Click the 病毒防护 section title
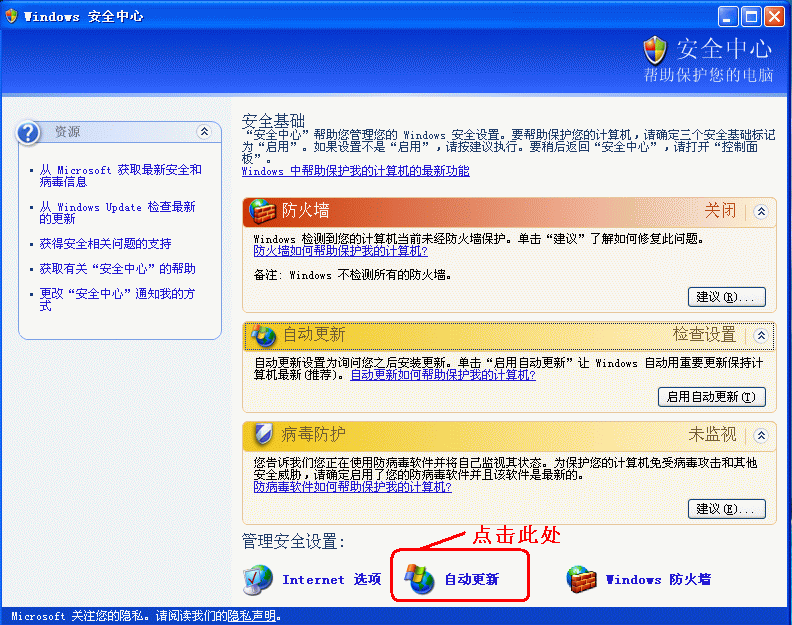This screenshot has height=625, width=792. (x=313, y=434)
